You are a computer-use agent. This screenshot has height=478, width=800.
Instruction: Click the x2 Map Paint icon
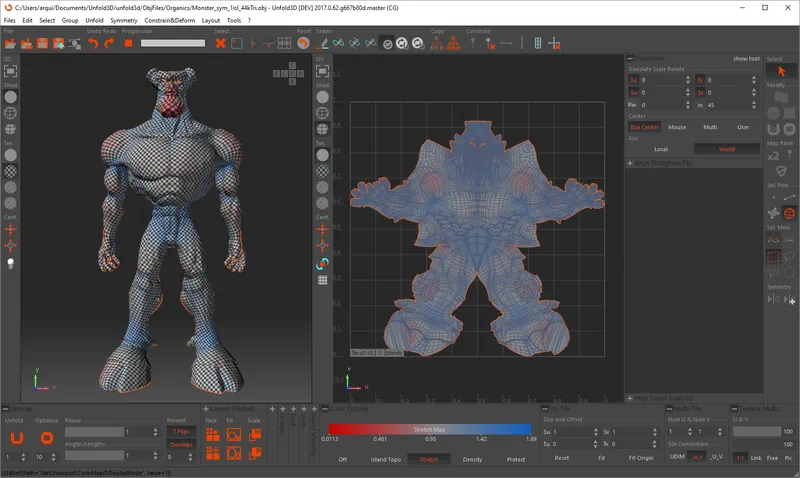click(773, 157)
